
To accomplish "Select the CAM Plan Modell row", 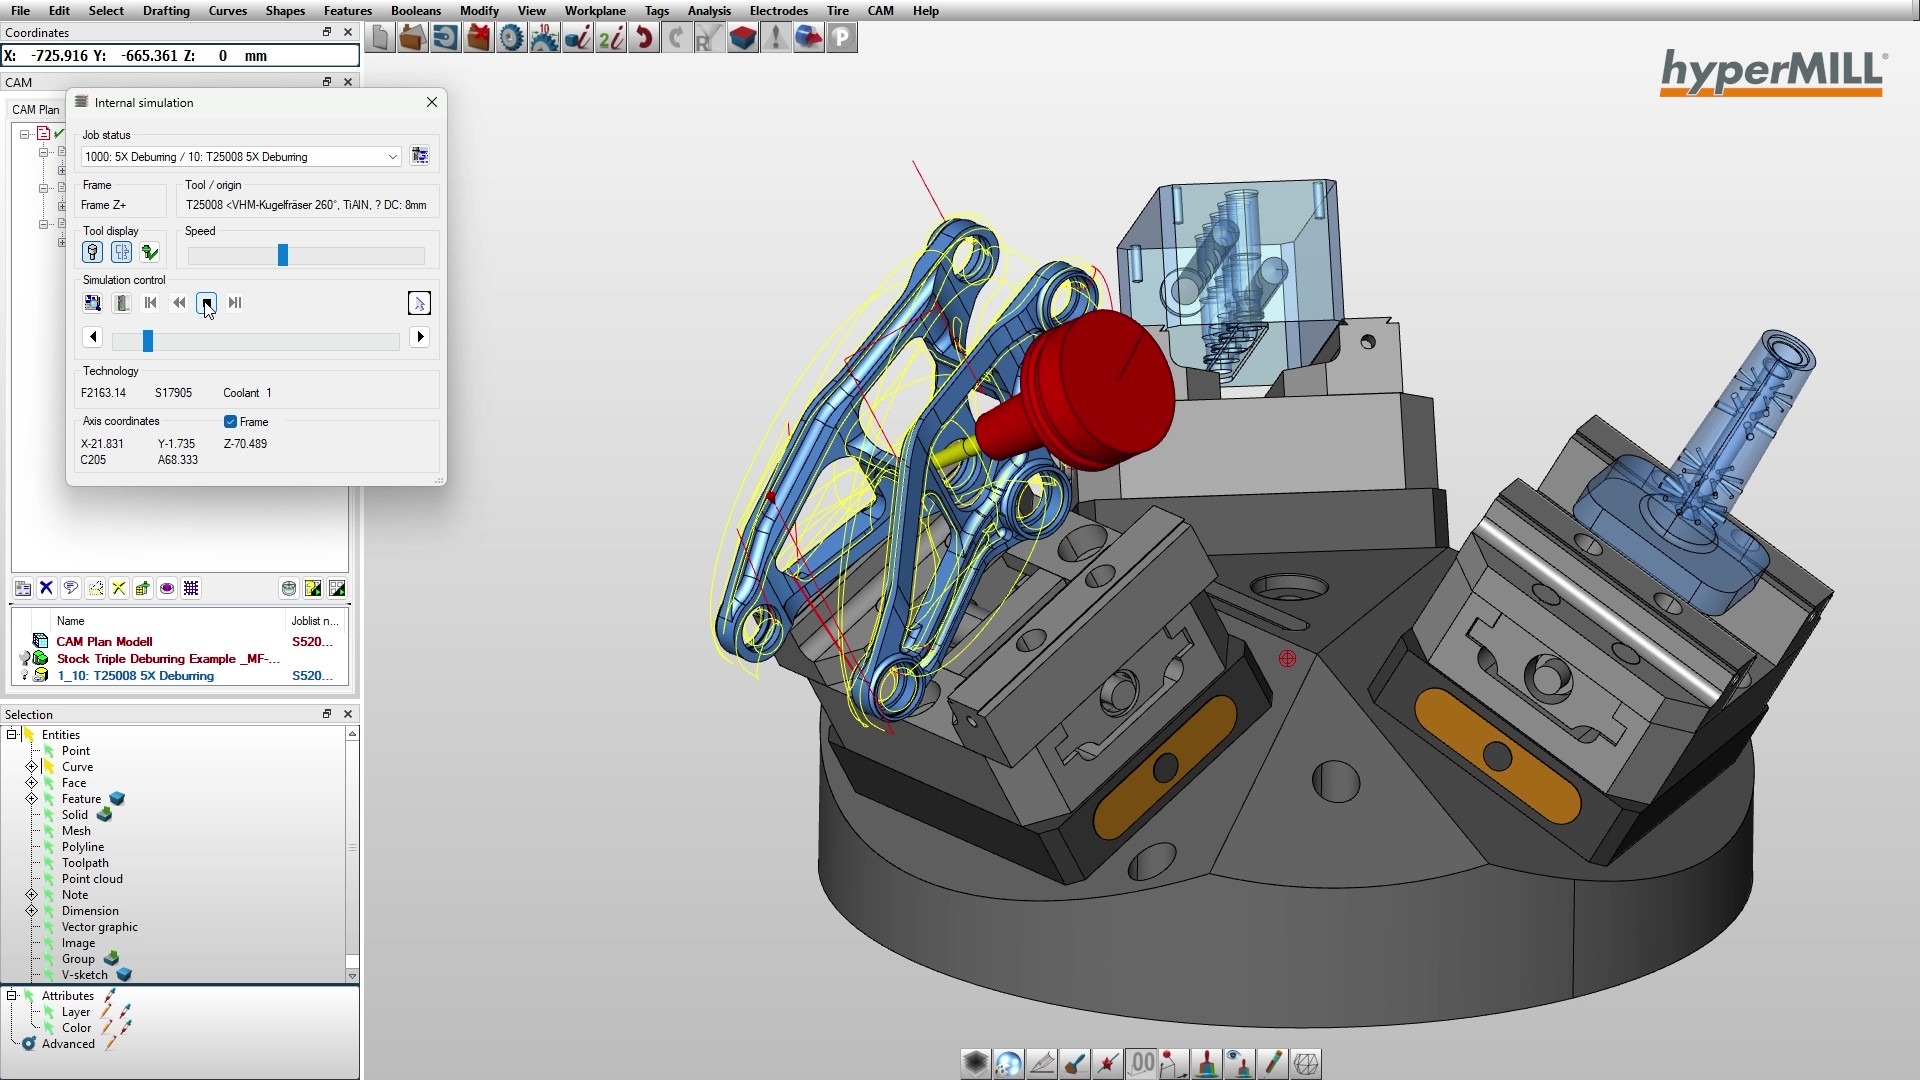I will coord(180,642).
